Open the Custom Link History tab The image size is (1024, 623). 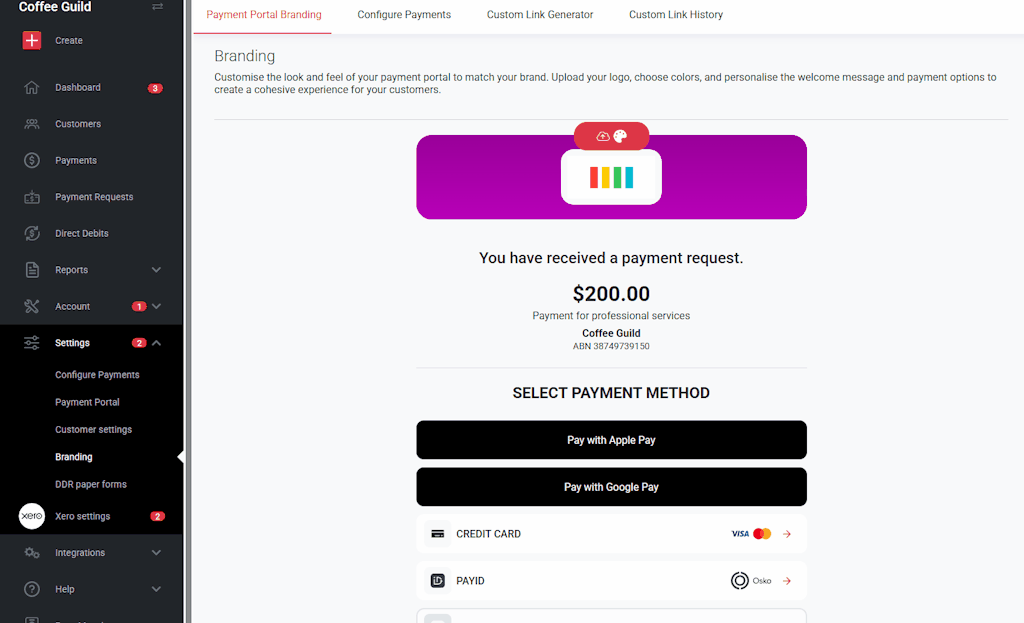(x=676, y=15)
